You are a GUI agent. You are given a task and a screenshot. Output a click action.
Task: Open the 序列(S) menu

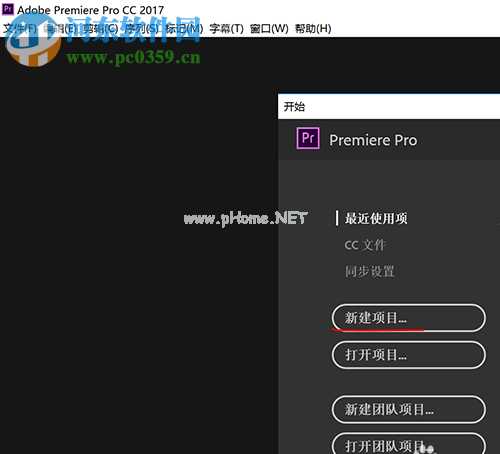tap(142, 29)
